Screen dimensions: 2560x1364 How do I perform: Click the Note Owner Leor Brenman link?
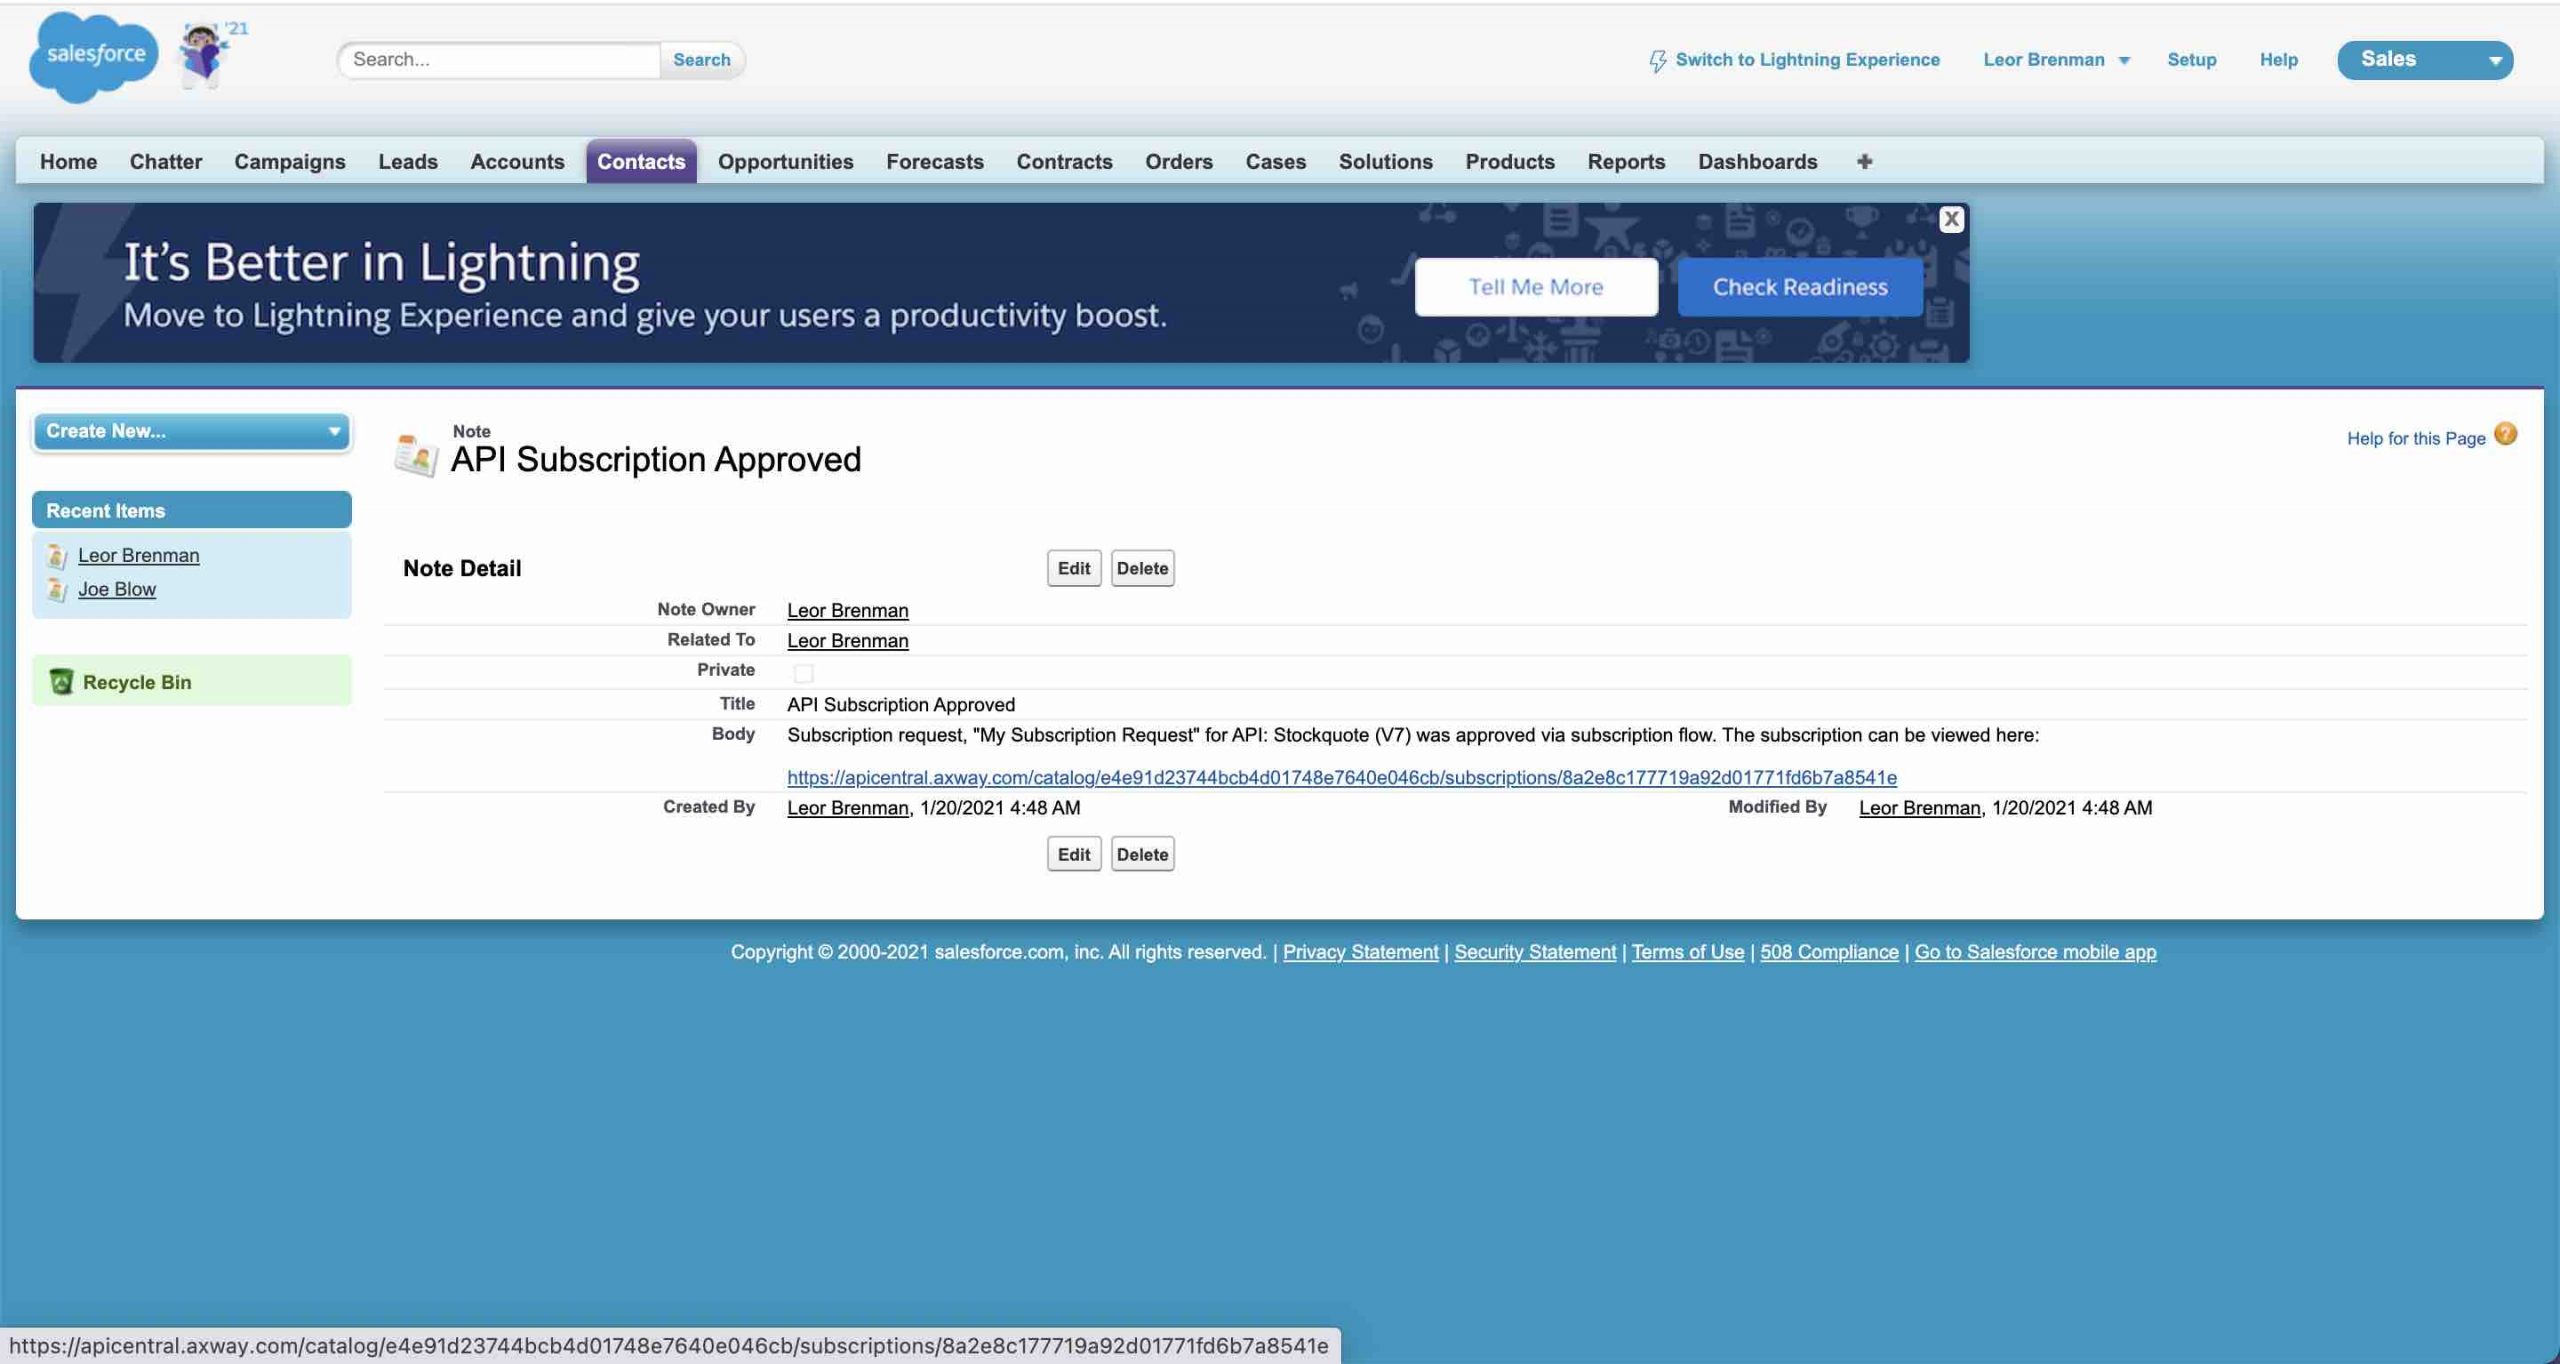point(847,610)
